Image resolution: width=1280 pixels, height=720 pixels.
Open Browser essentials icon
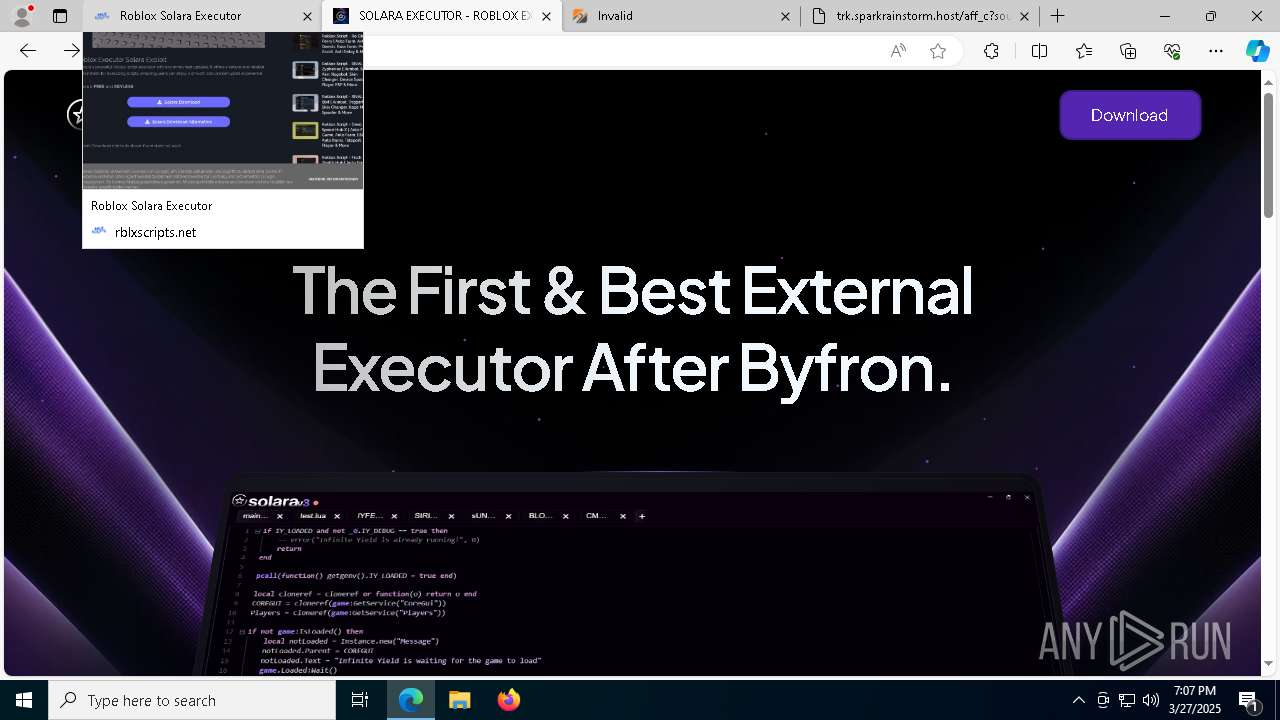[1172, 51]
